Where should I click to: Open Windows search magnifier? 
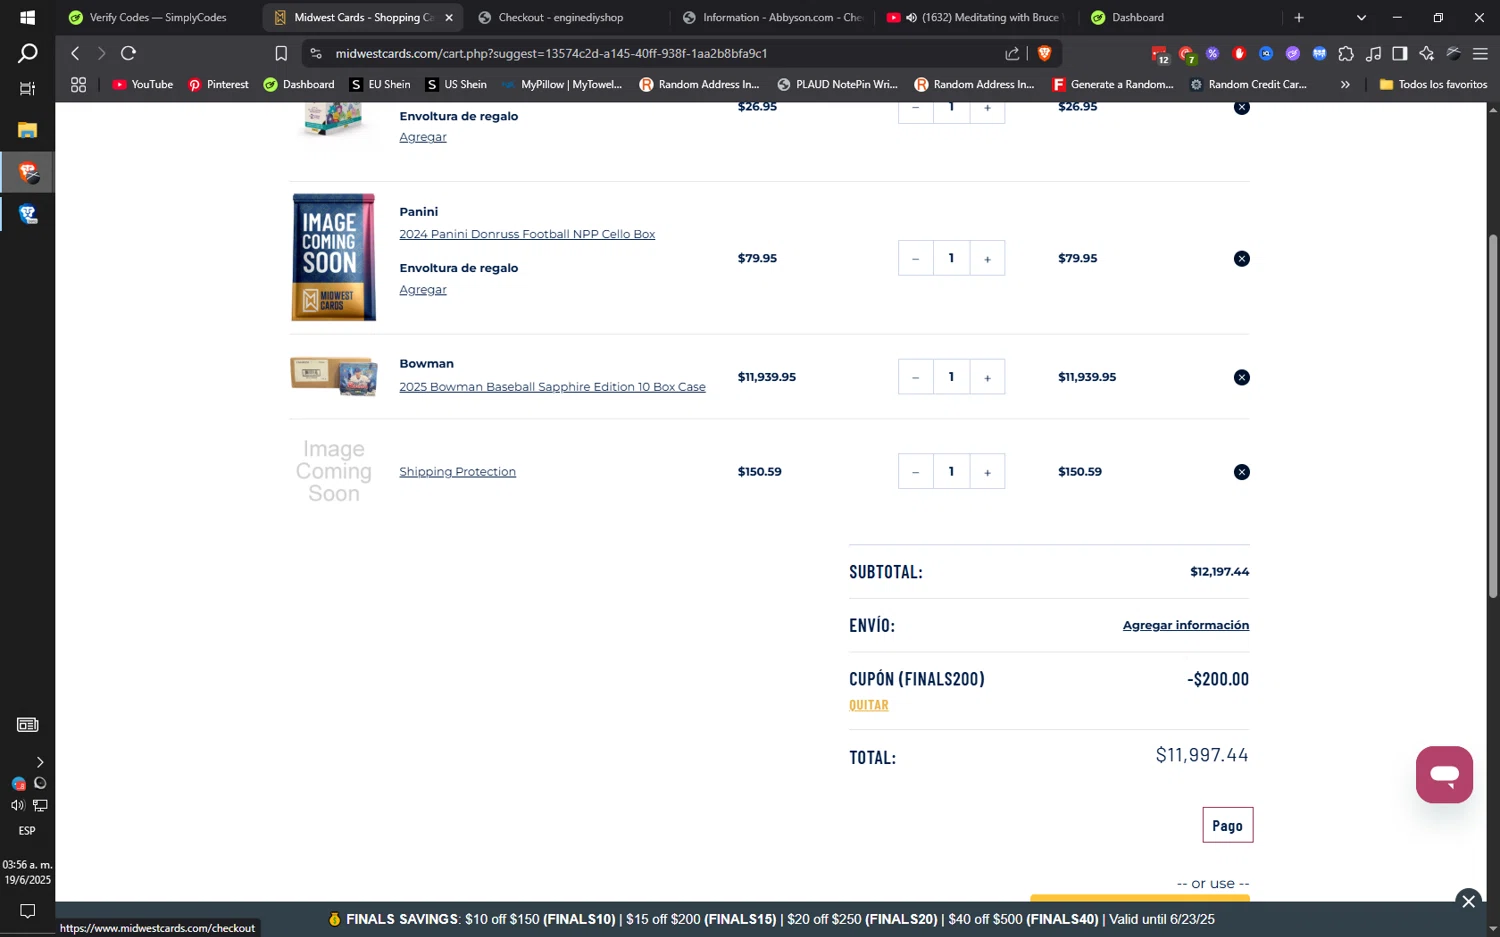27,54
